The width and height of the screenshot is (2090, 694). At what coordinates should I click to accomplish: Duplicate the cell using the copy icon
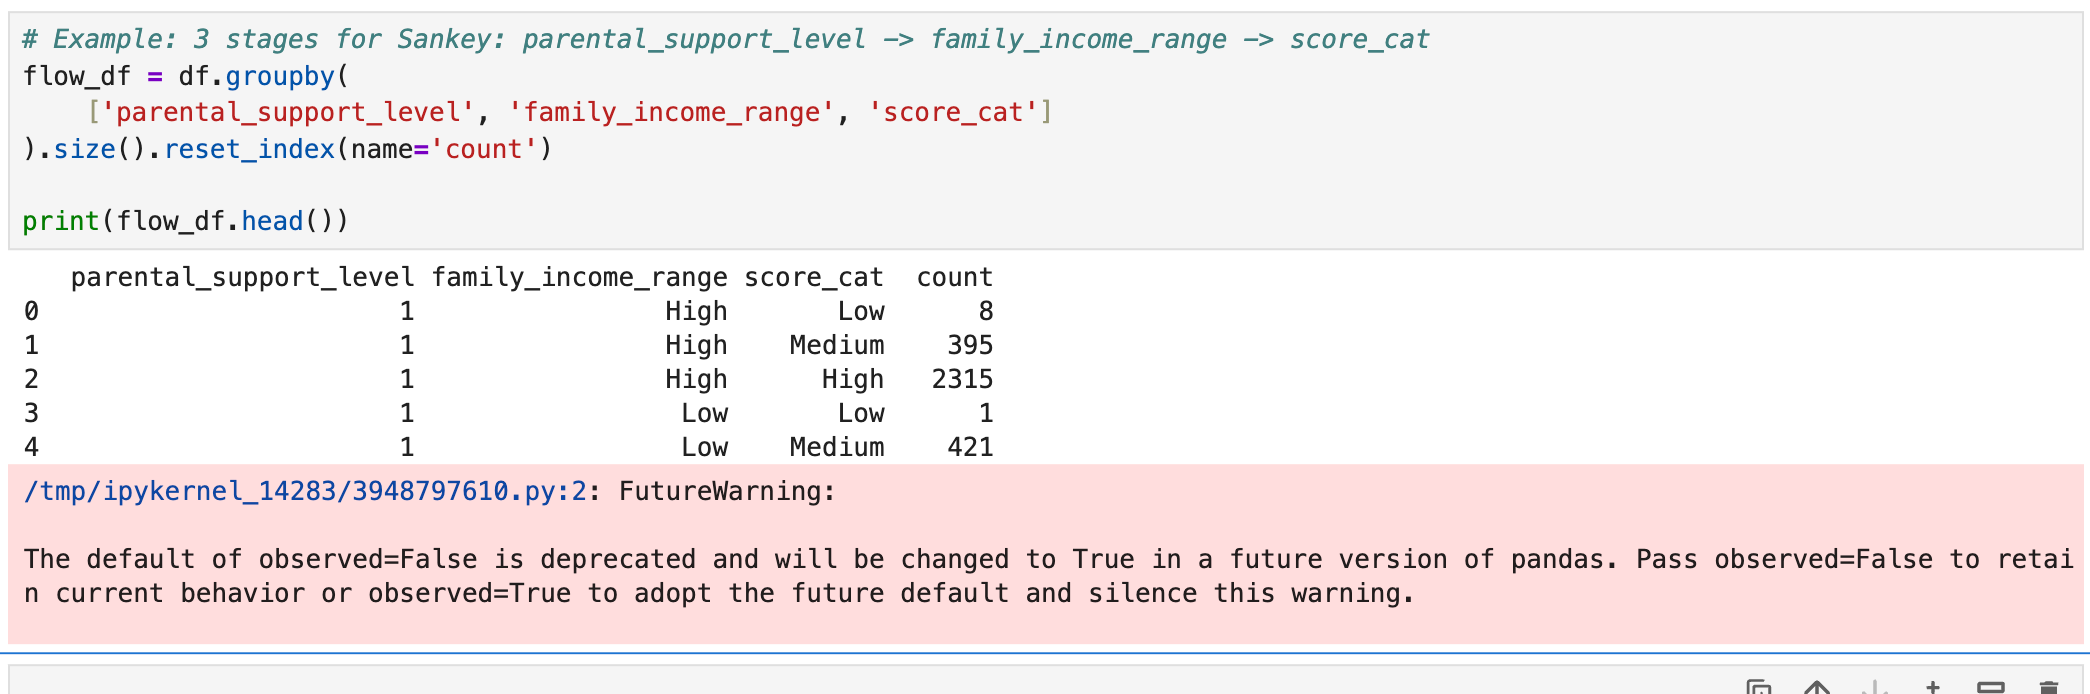pos(1759,687)
